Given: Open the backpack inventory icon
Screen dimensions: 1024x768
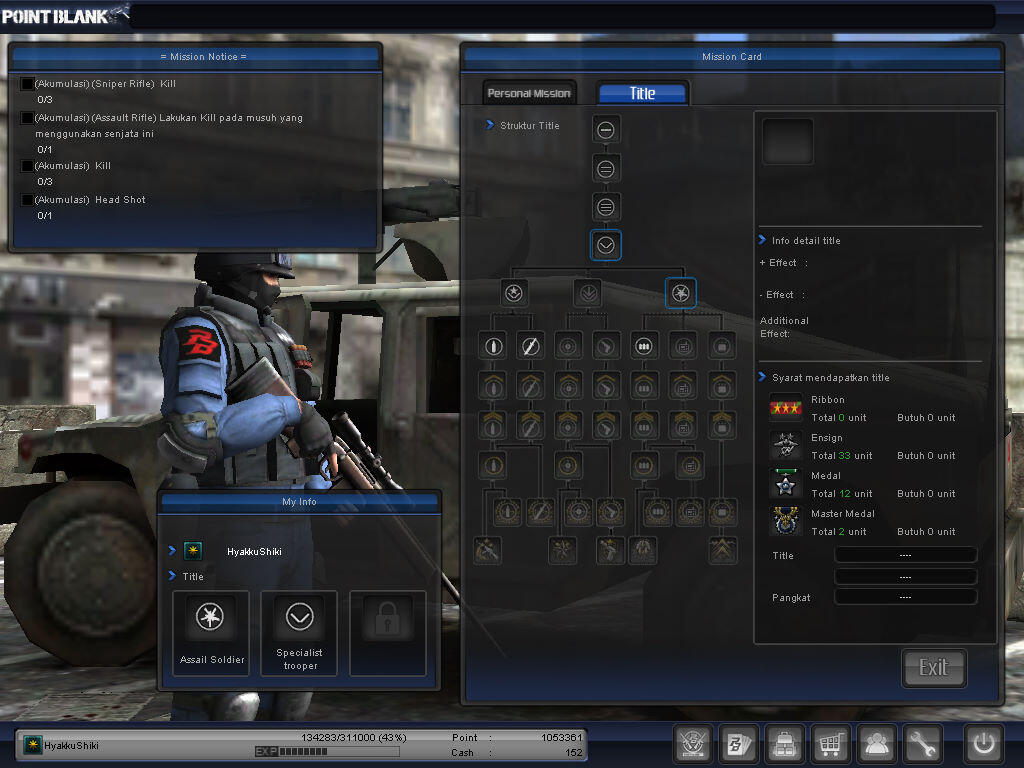Looking at the screenshot, I should click(x=784, y=744).
